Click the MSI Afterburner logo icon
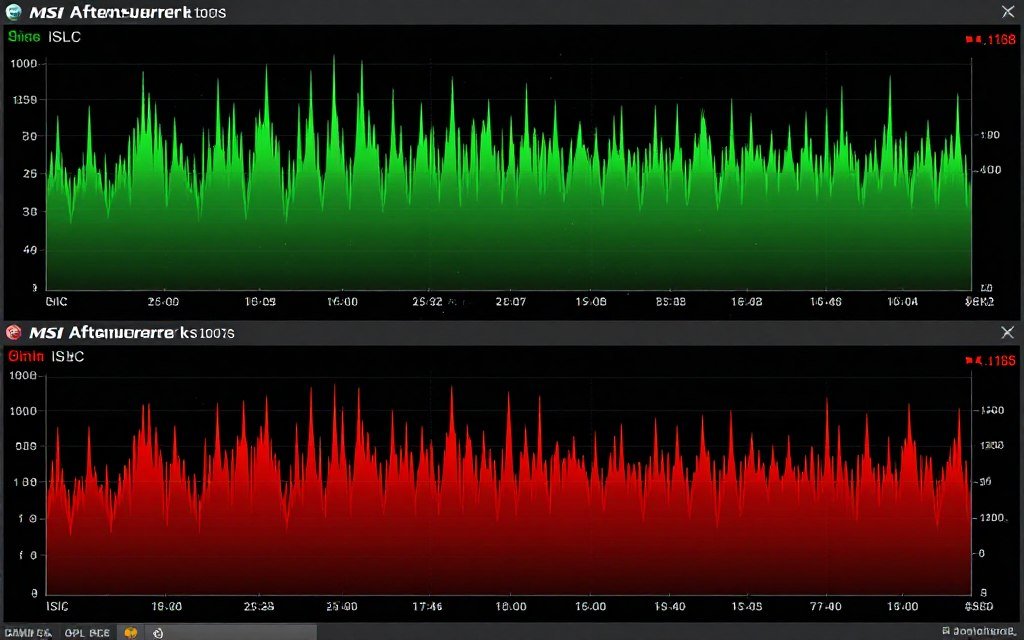1024x640 pixels. [x=14, y=11]
